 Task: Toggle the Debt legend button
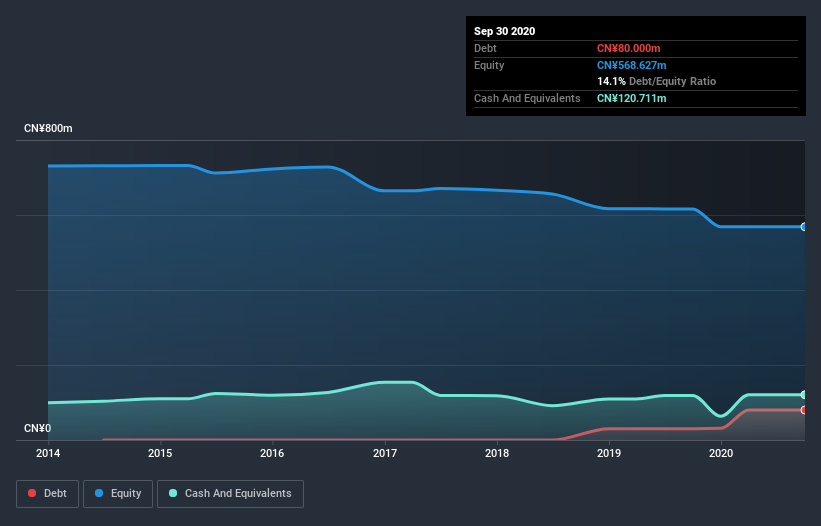coord(47,494)
